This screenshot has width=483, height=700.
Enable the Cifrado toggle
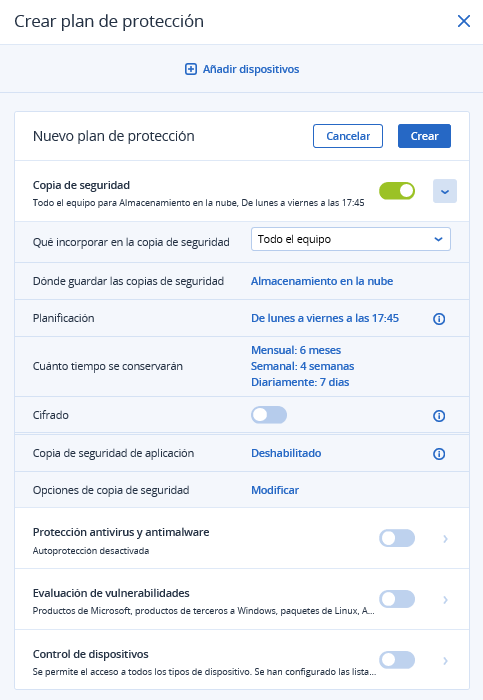click(x=269, y=415)
